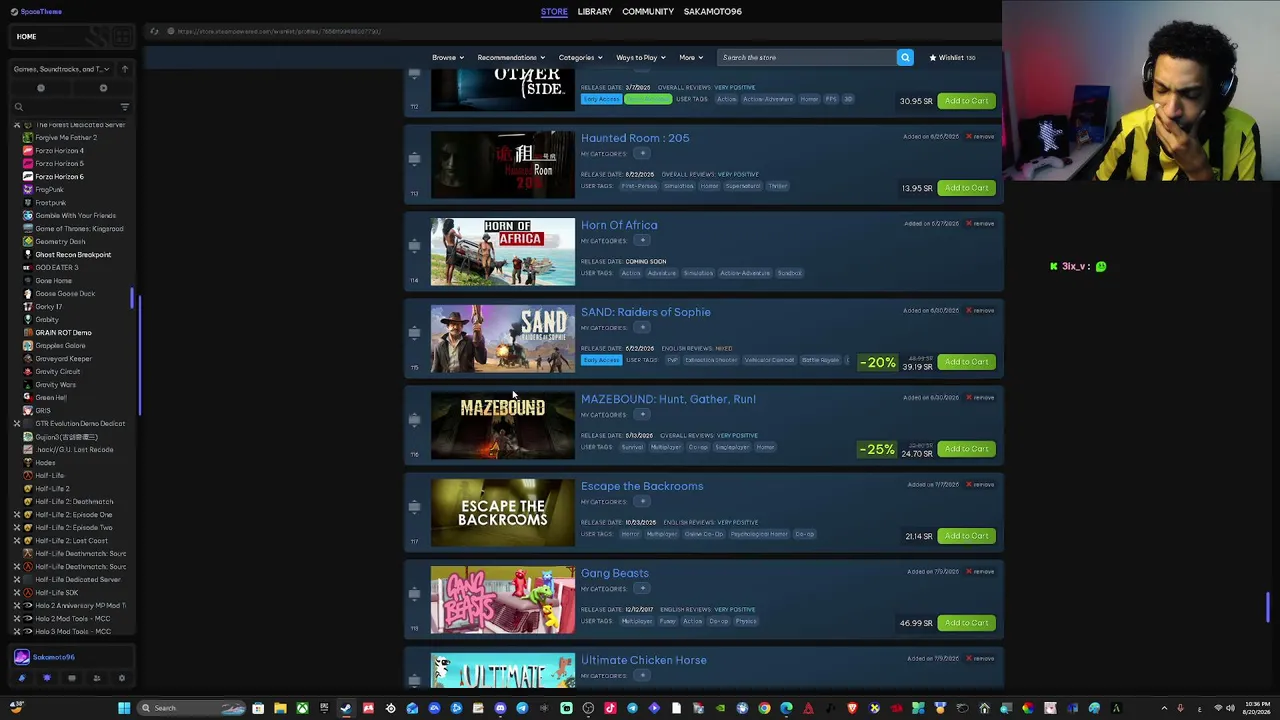Viewport: 1280px width, 720px height.
Task: Grab the reorder handle for Haunted Room : 205
Action: [414, 159]
